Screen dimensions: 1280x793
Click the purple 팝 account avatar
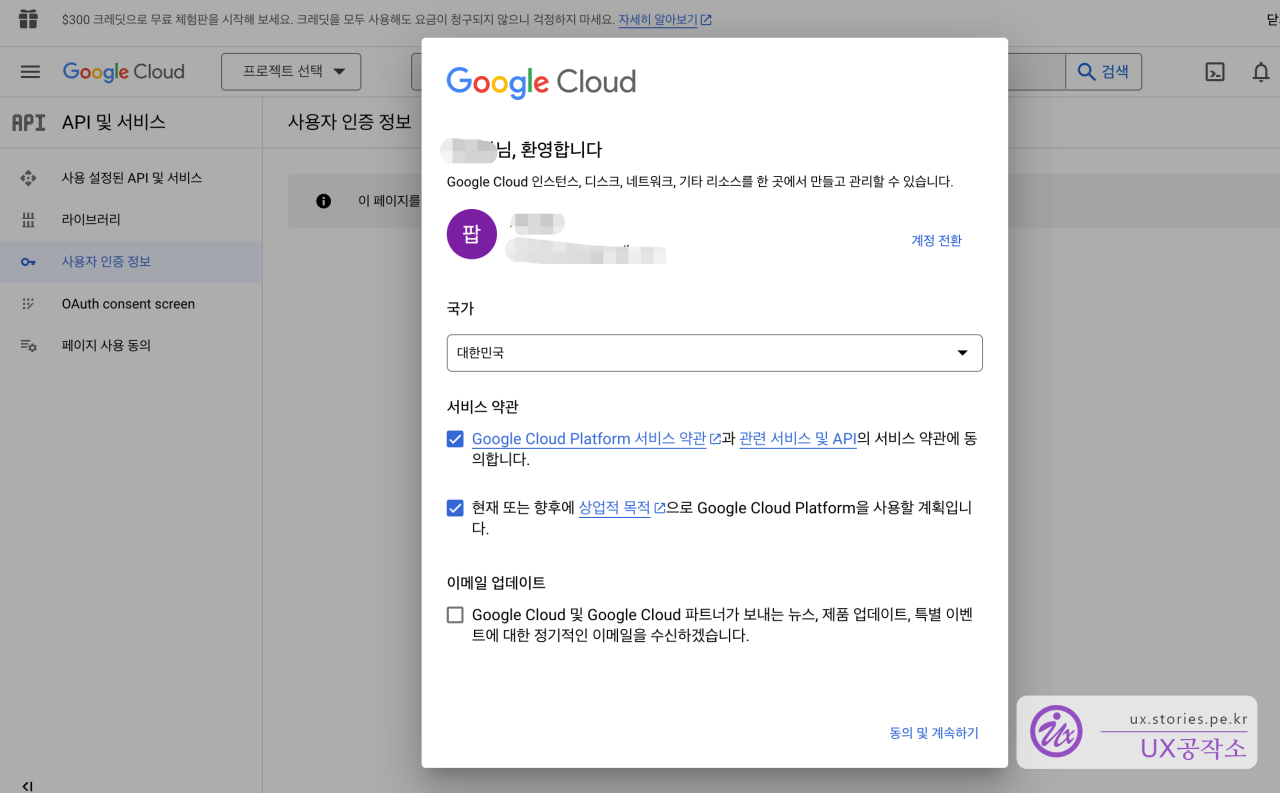tap(472, 234)
